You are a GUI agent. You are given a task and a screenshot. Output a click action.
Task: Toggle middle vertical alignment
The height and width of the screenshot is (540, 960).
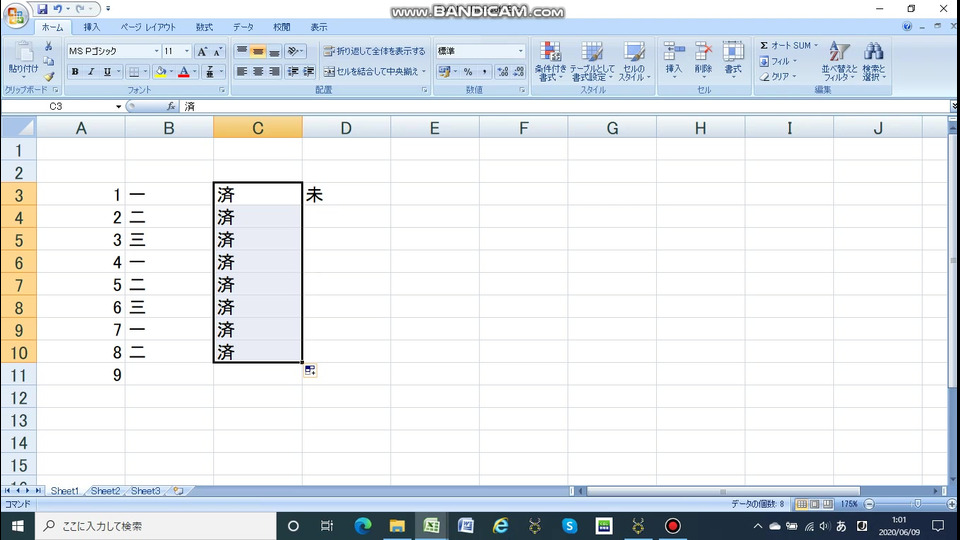coord(258,51)
